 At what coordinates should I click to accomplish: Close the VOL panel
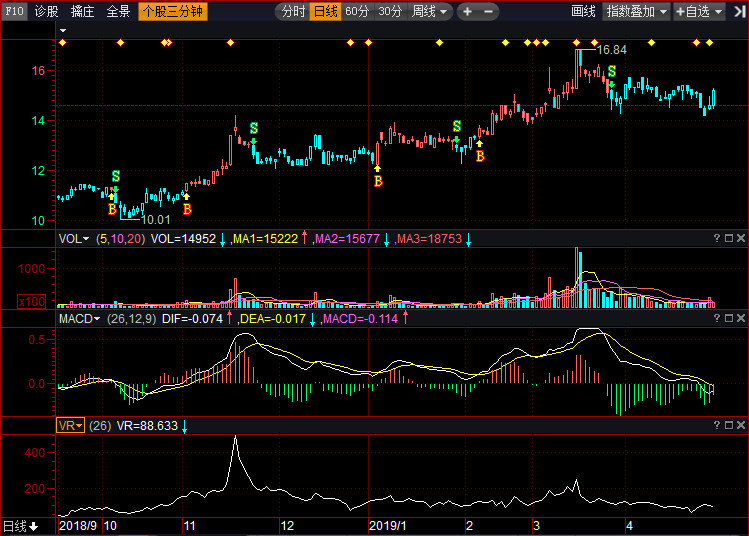tap(741, 238)
